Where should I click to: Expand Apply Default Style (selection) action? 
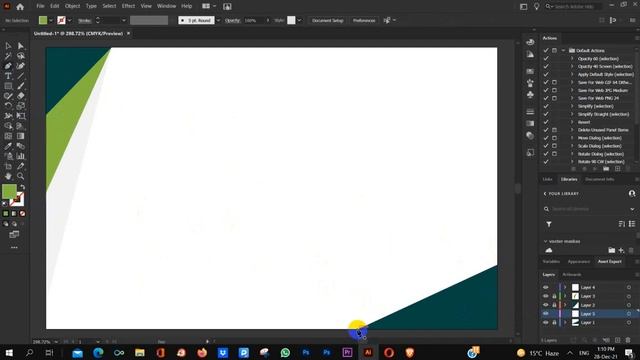click(x=572, y=74)
